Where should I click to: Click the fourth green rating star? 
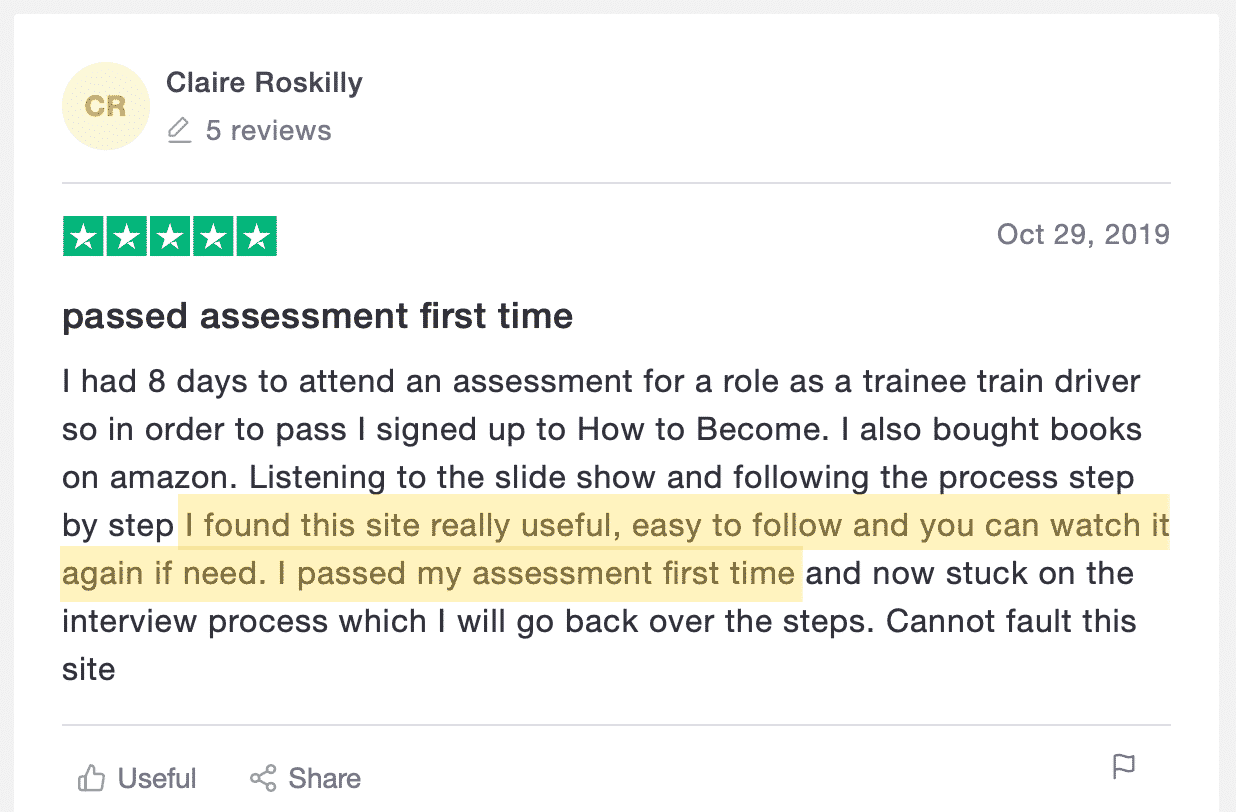pyautogui.click(x=213, y=237)
